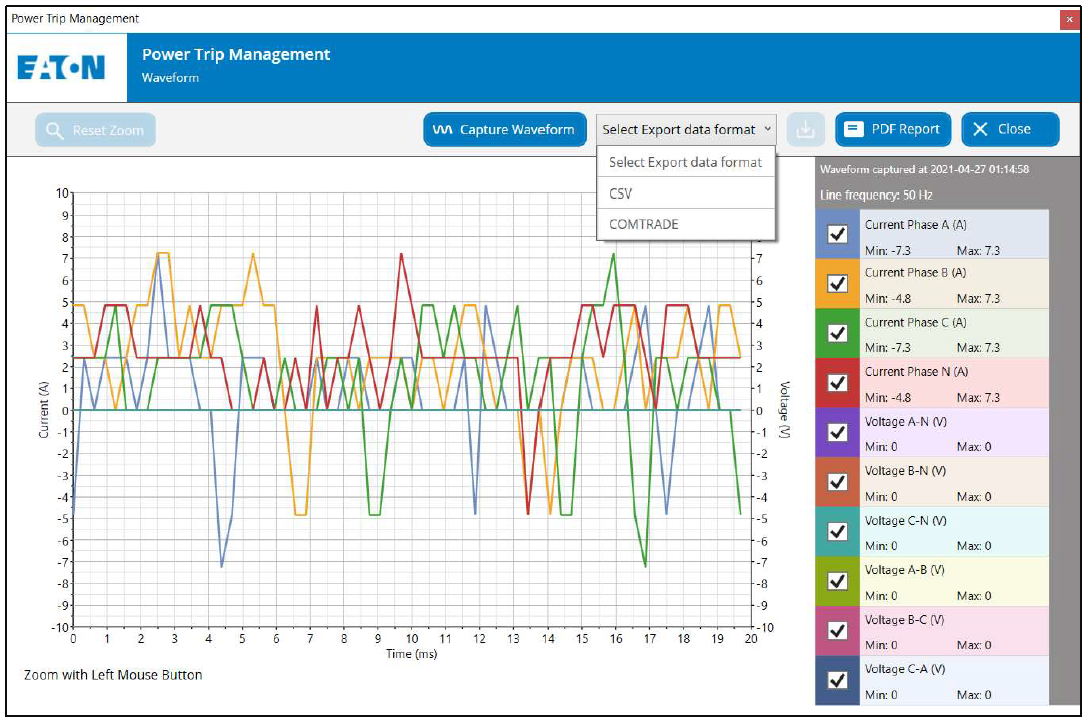
Task: Uncheck Current Phase B checkbox
Action: coord(838,283)
